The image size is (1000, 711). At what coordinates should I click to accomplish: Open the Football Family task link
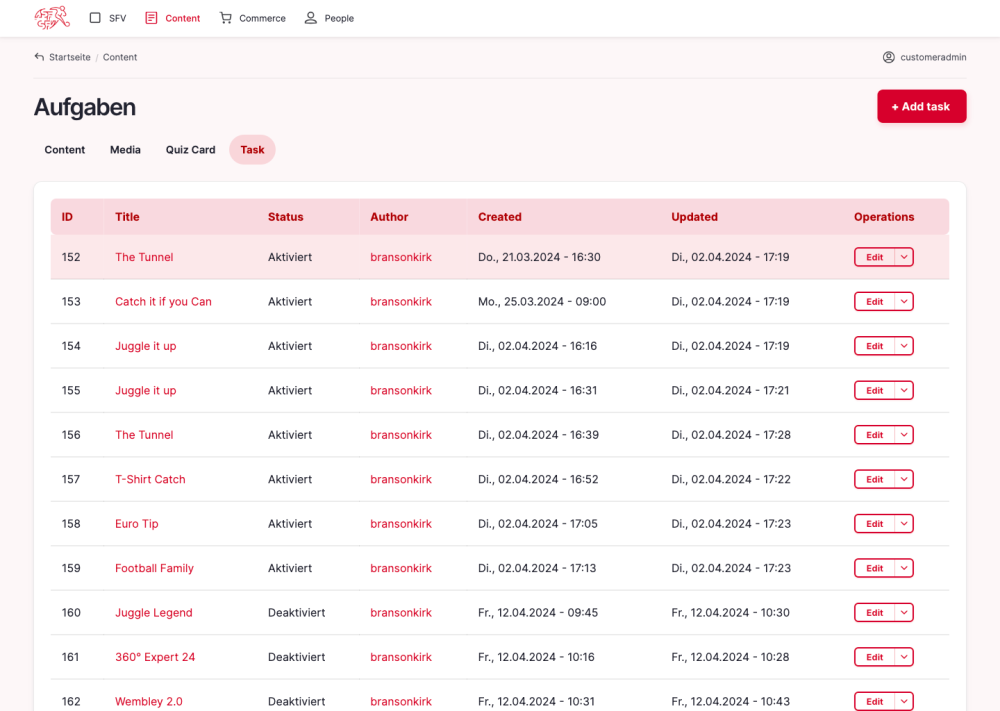pyautogui.click(x=154, y=568)
